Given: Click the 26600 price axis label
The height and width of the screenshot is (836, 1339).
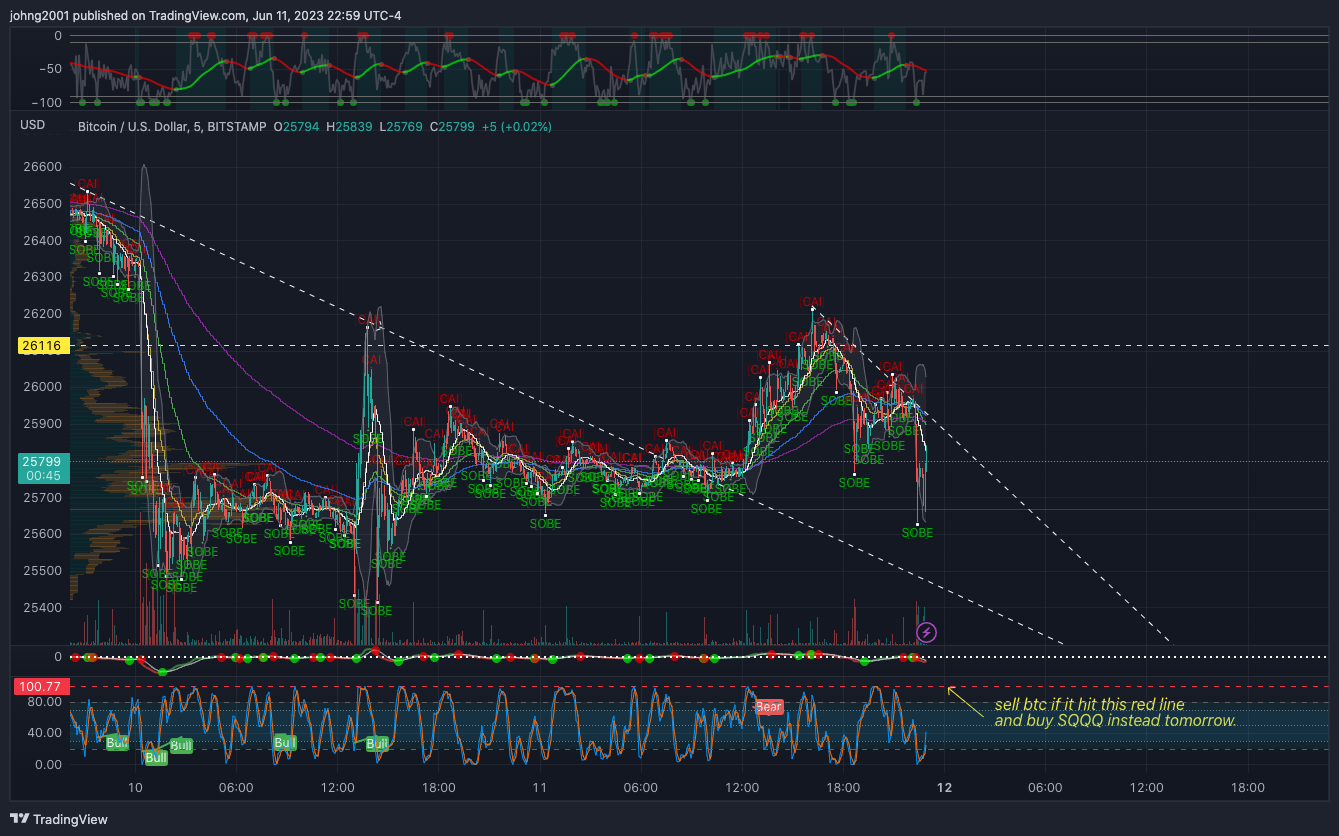Looking at the screenshot, I should (42, 167).
